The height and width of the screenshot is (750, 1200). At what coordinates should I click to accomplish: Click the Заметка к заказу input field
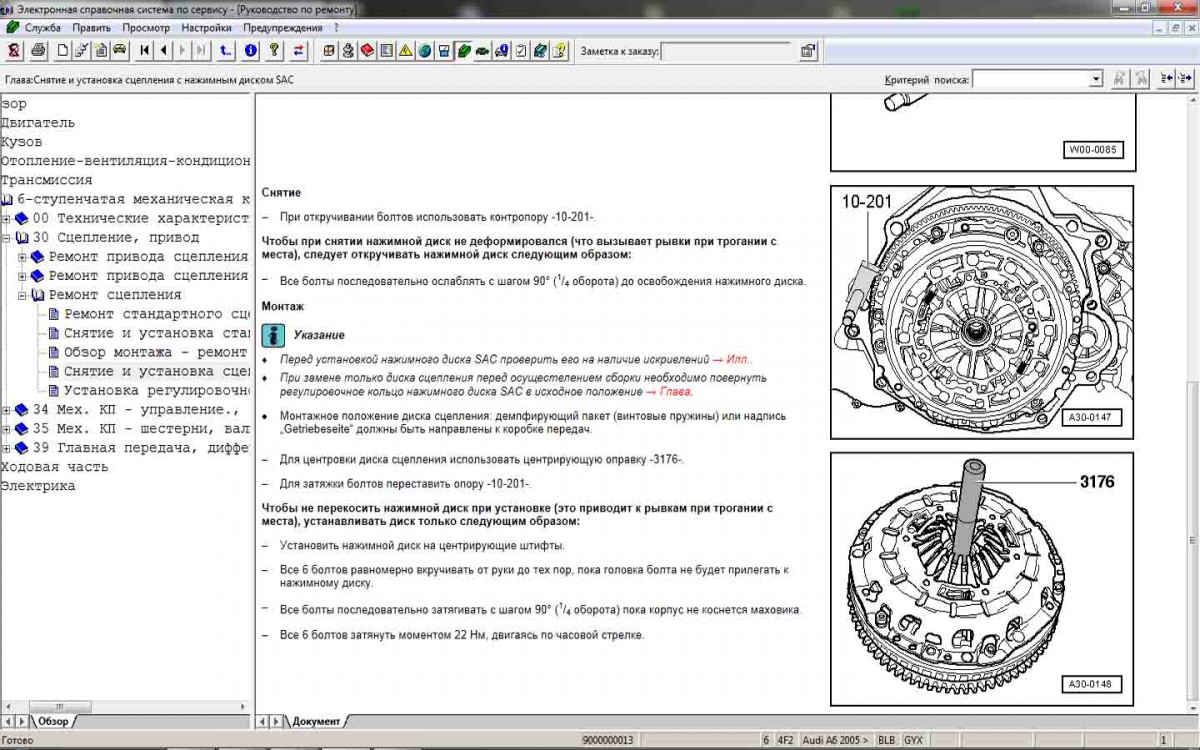pos(727,51)
